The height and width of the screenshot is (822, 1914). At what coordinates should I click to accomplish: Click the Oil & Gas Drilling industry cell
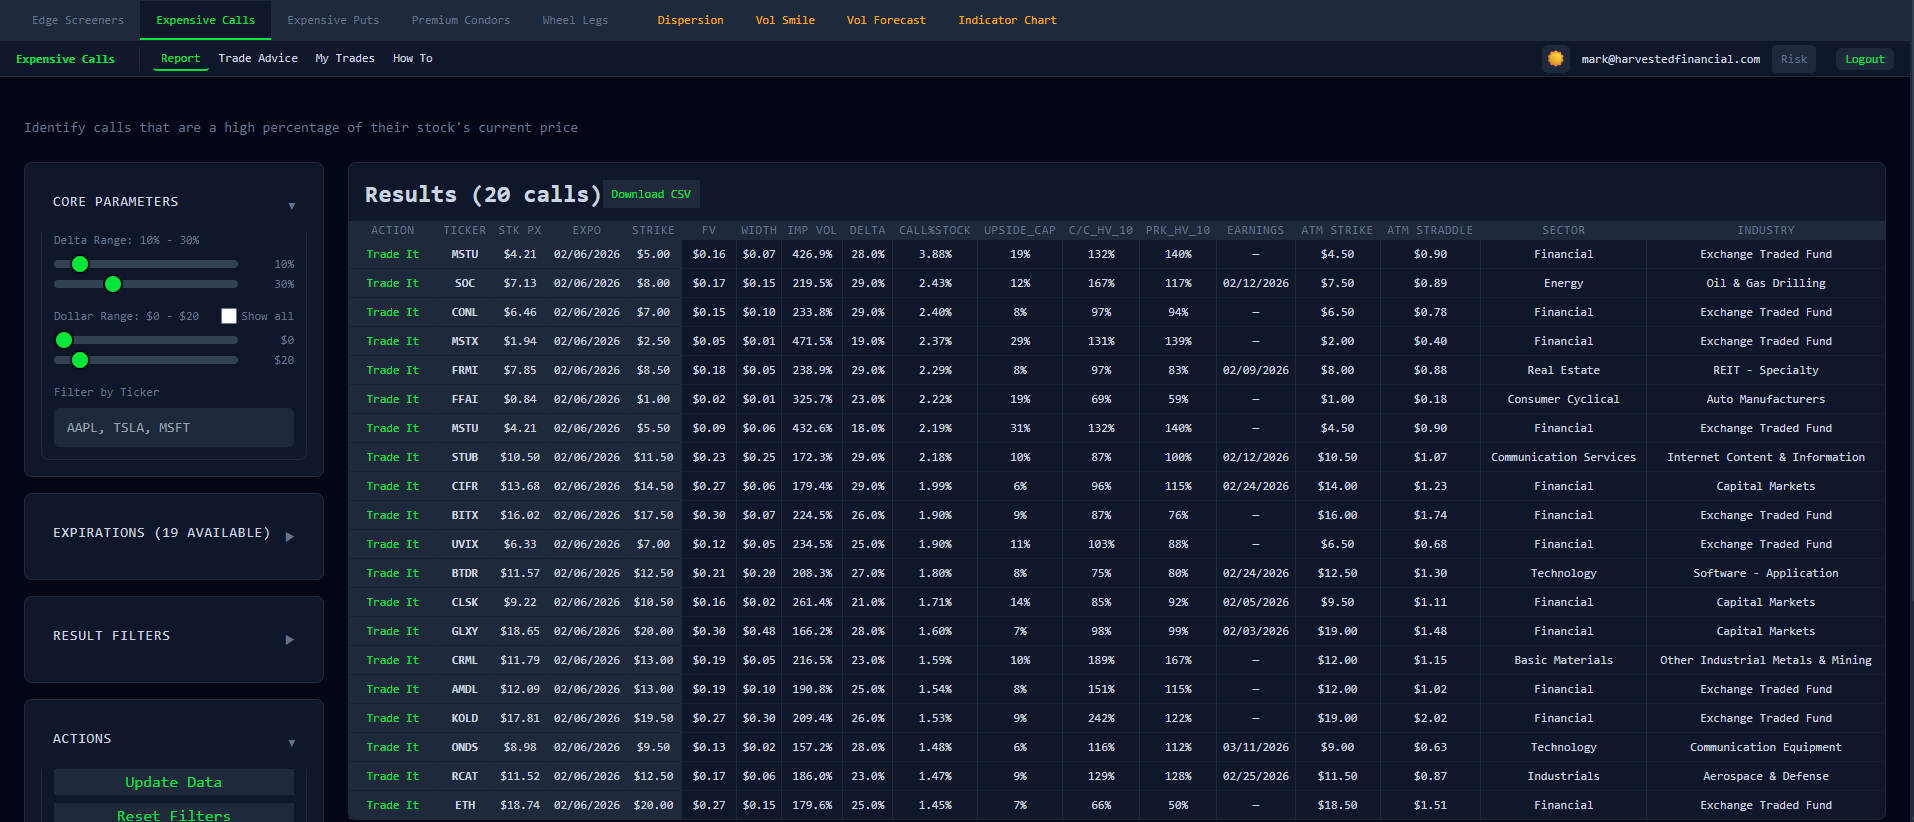pos(1765,283)
